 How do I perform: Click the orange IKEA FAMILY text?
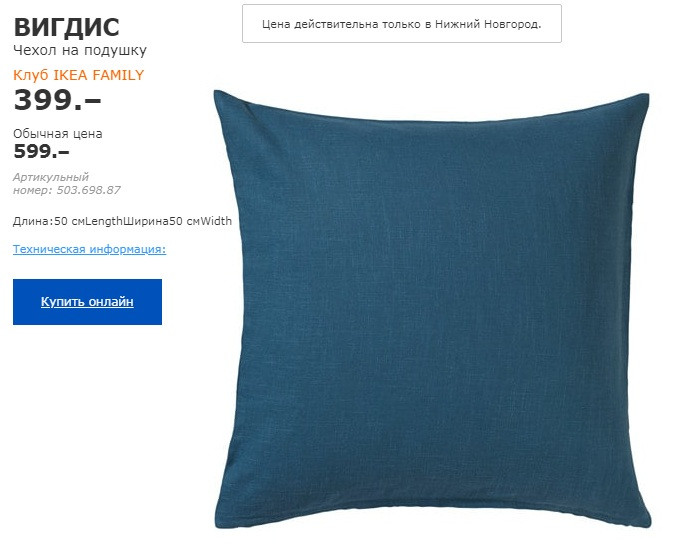click(98, 75)
